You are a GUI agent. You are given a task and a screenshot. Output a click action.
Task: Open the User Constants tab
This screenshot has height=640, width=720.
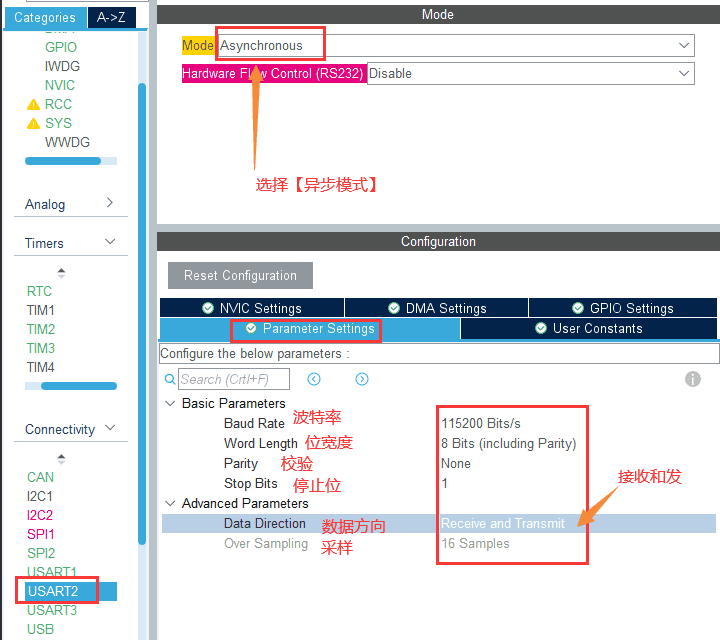(588, 328)
